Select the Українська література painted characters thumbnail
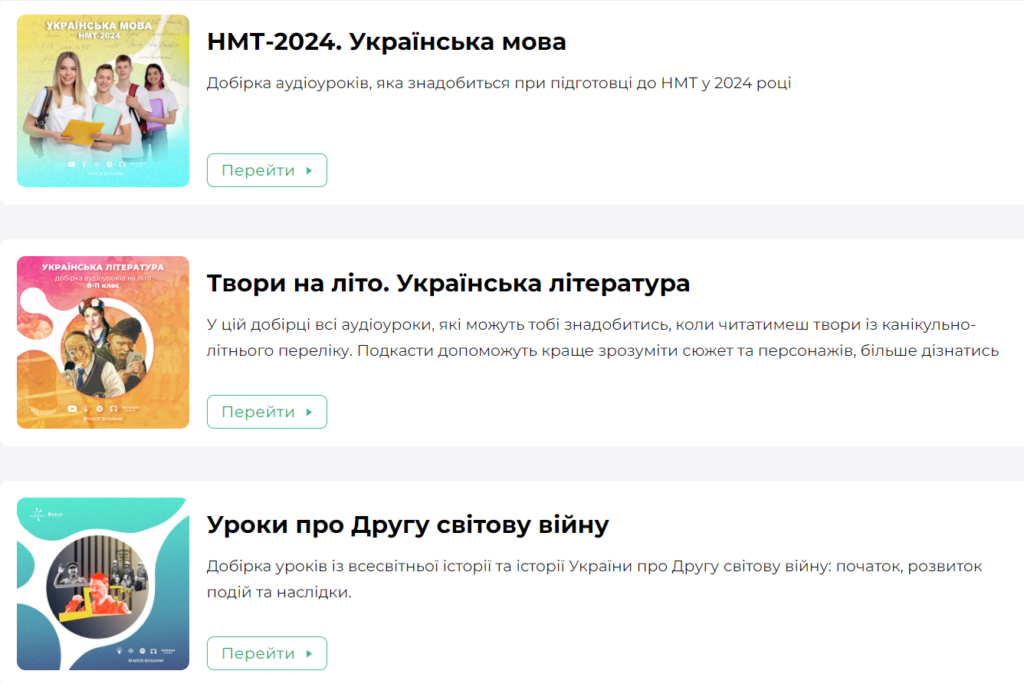1024x684 pixels. click(x=103, y=342)
